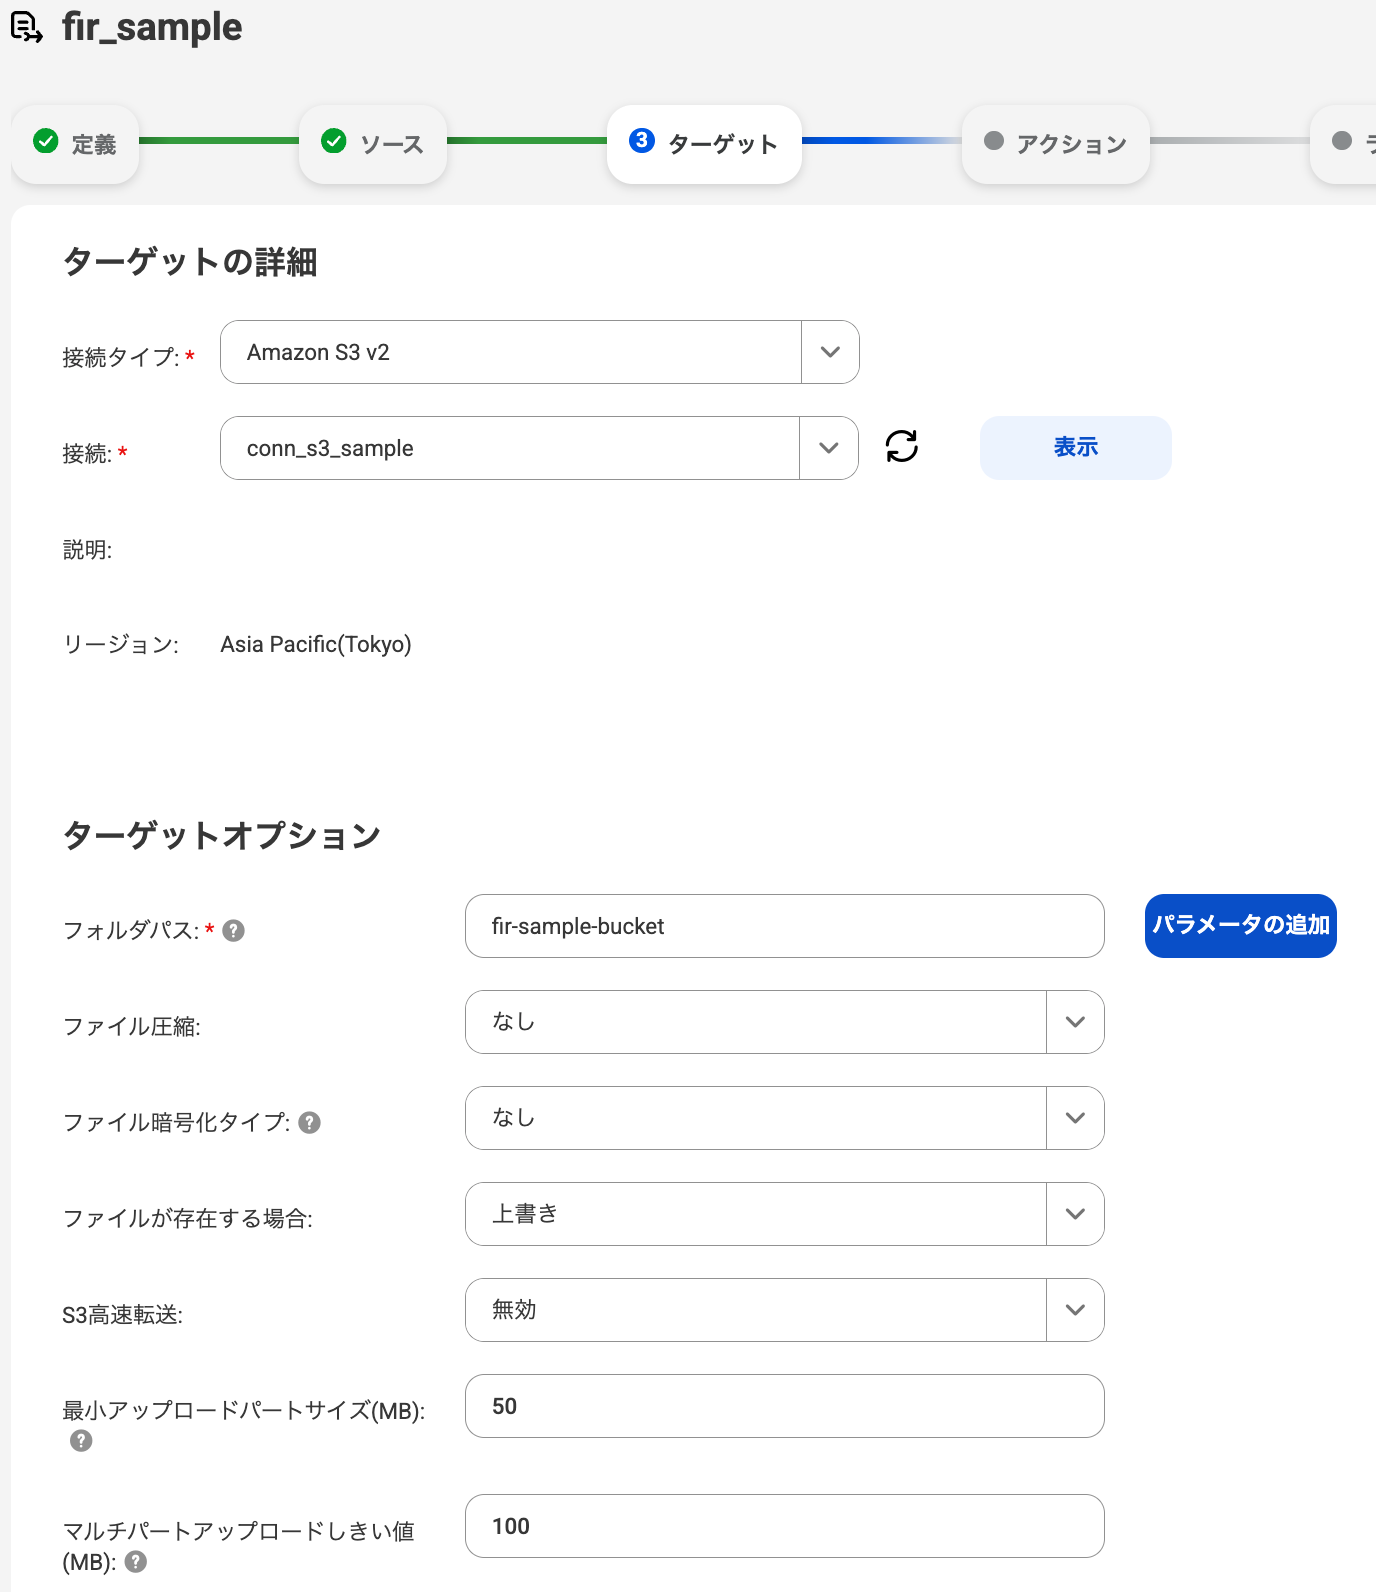The width and height of the screenshot is (1376, 1592).
Task: Expand the ファイル暗号化タイプ dropdown
Action: [x=1075, y=1118]
